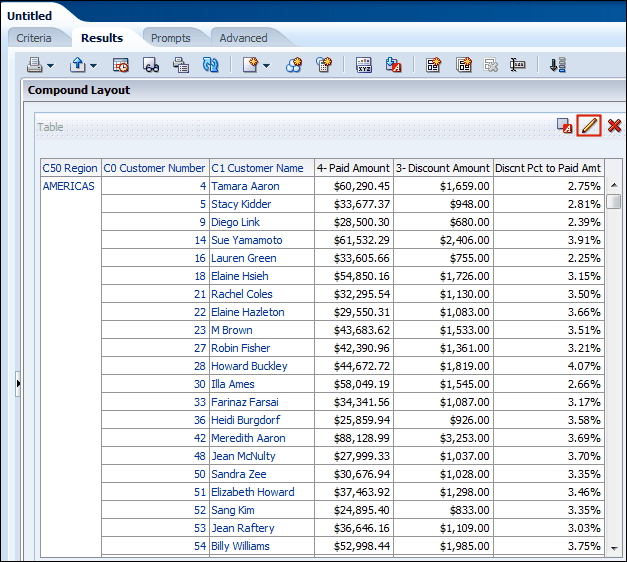Click the Print analysis icon

click(x=34, y=65)
